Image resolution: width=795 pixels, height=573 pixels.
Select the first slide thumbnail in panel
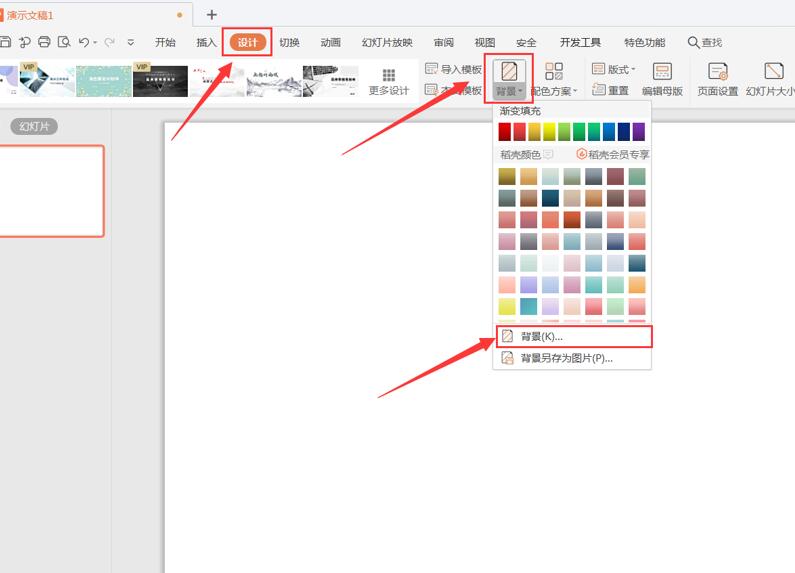pyautogui.click(x=52, y=190)
